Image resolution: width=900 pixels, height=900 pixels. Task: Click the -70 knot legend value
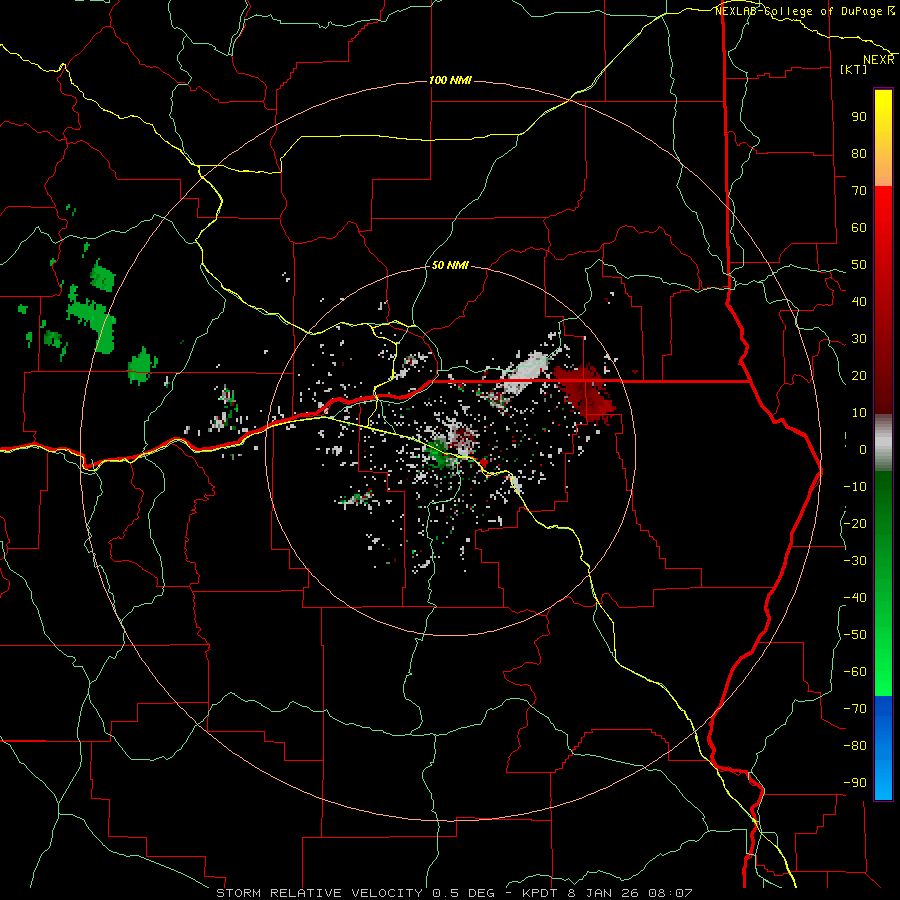(x=855, y=709)
